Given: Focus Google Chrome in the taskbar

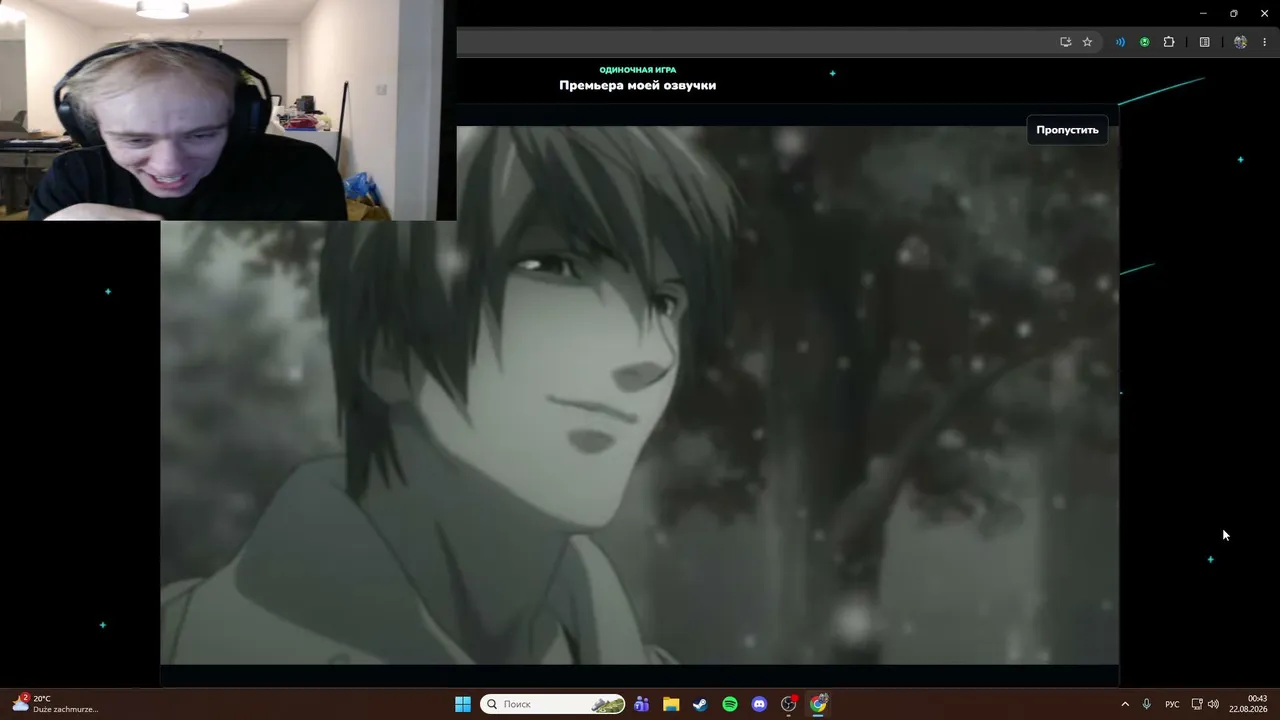Looking at the screenshot, I should [819, 704].
